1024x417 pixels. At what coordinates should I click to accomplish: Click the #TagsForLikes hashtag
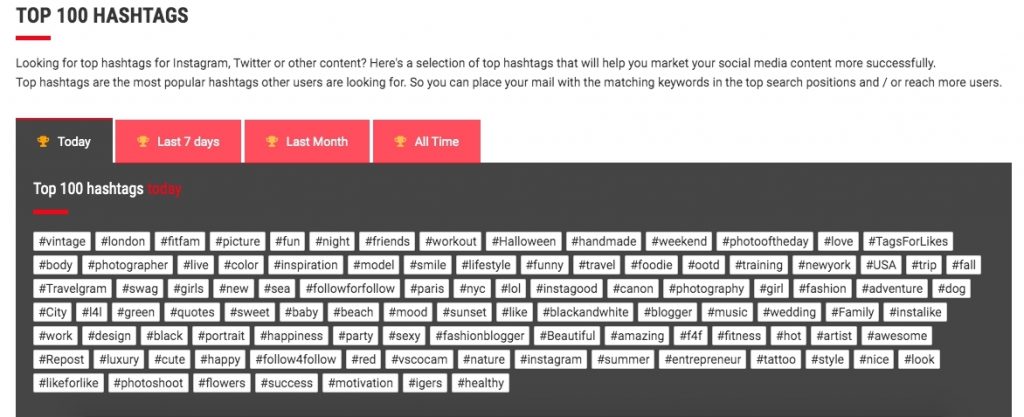[908, 241]
